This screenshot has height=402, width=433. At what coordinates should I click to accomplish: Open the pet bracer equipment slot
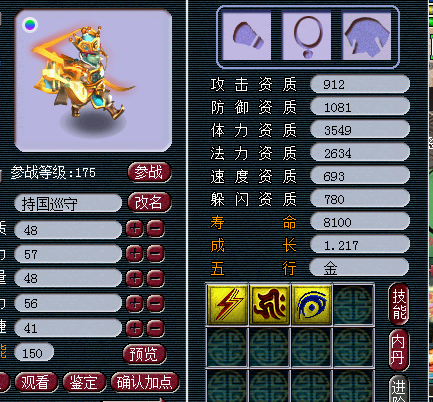tap(247, 36)
